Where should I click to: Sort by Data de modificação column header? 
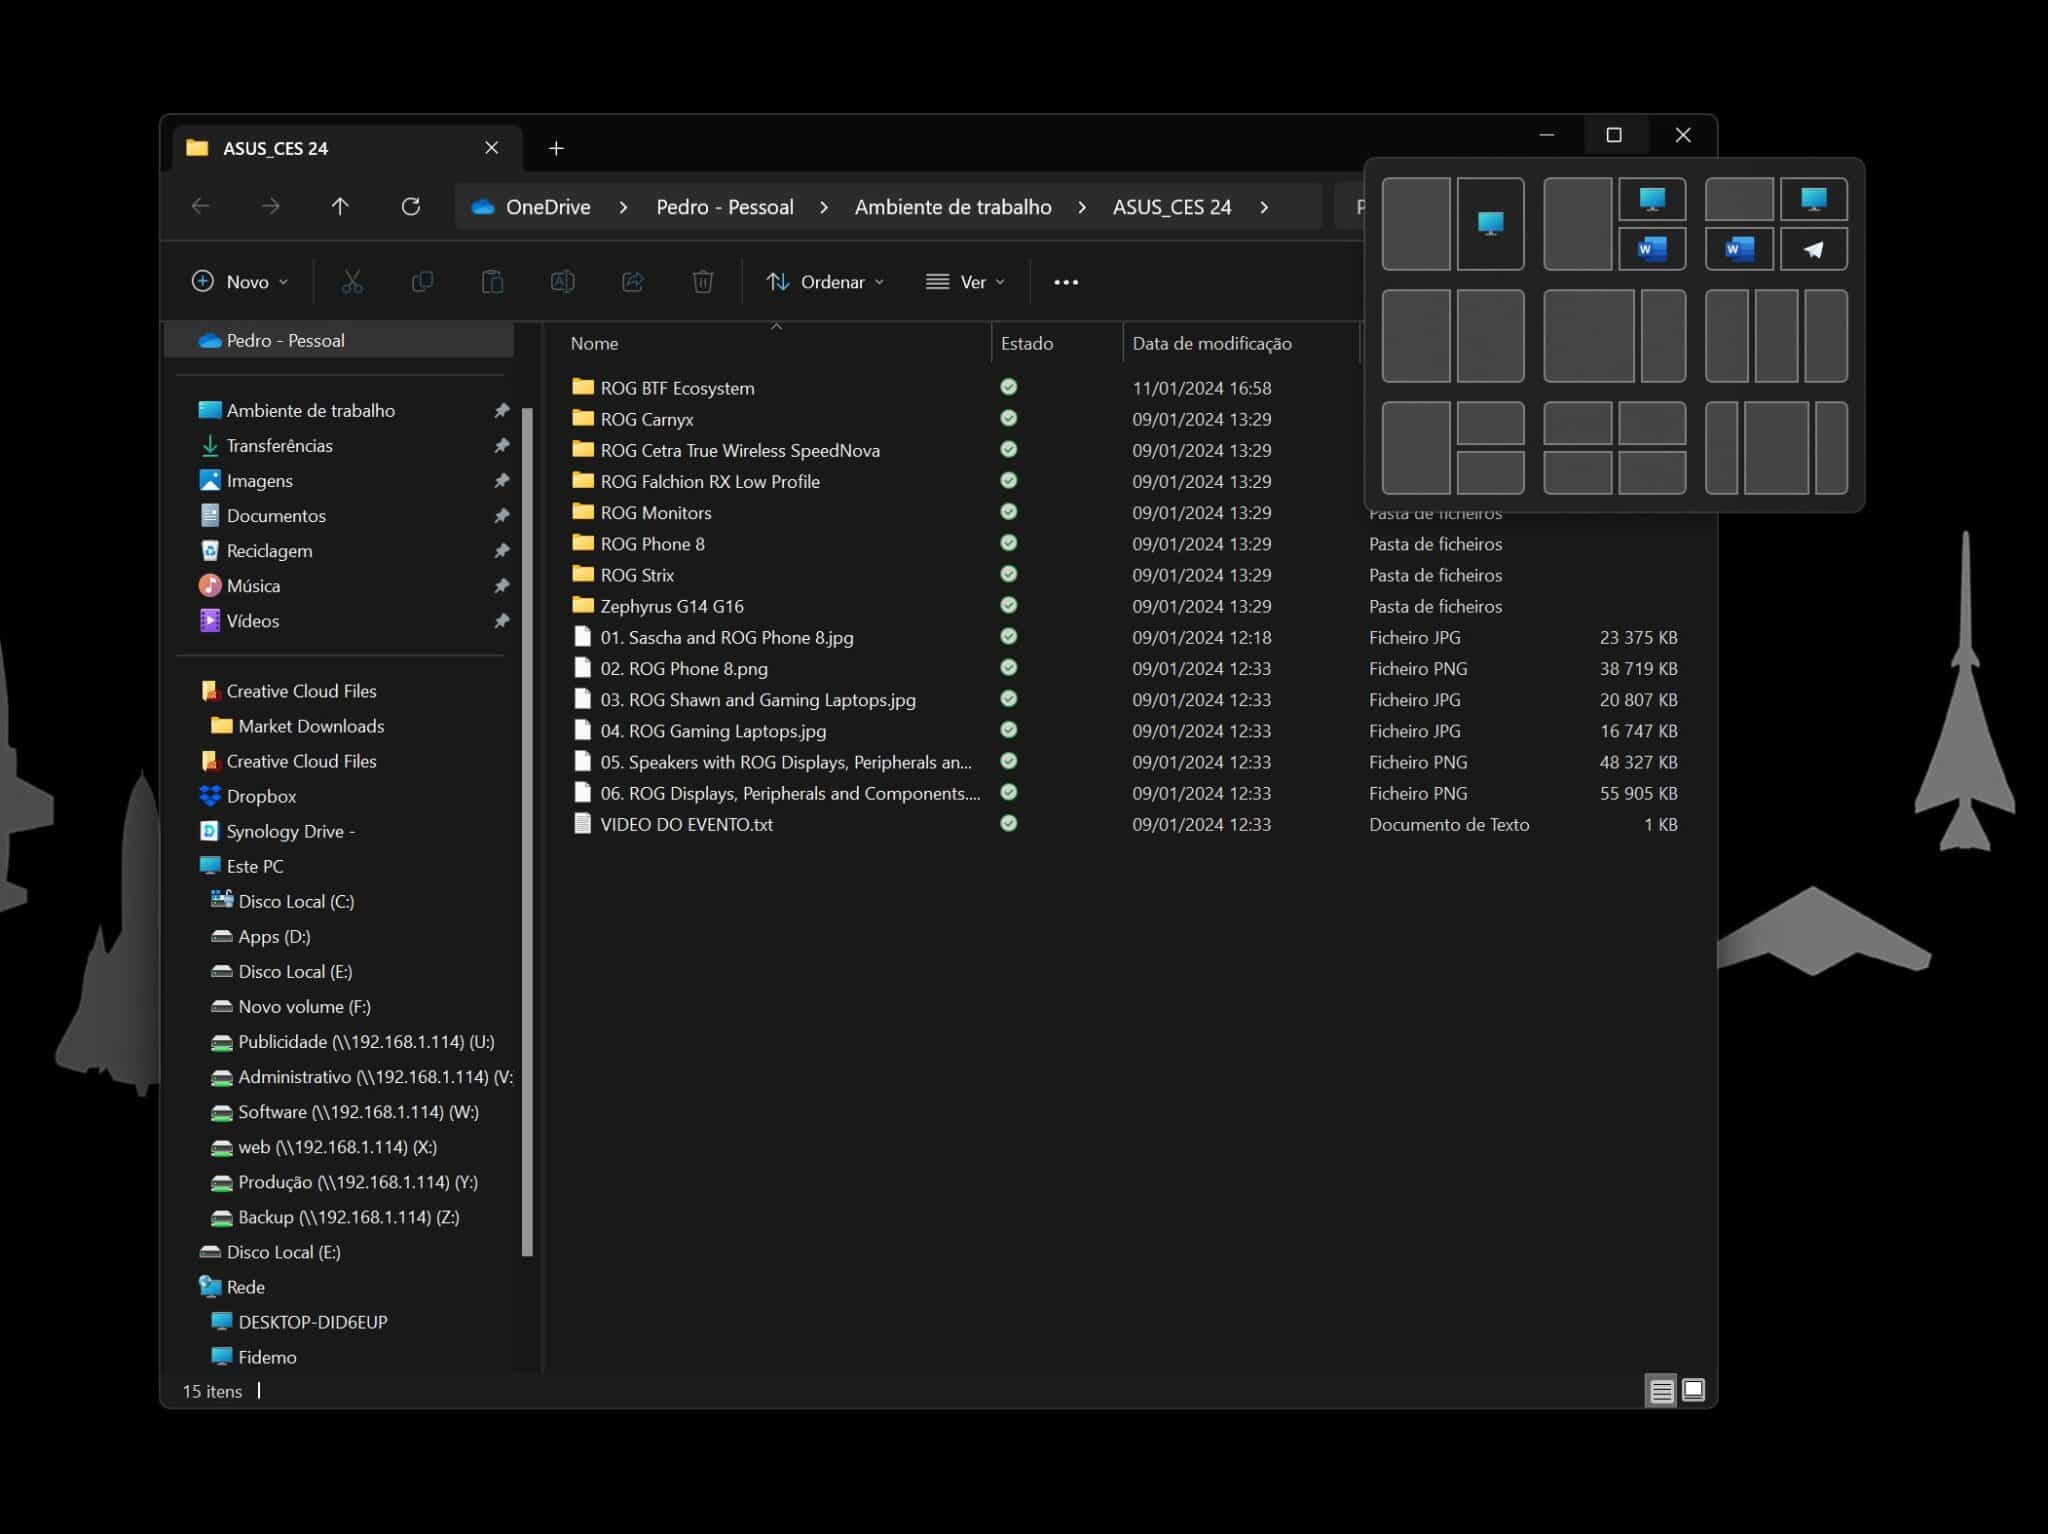1211,343
